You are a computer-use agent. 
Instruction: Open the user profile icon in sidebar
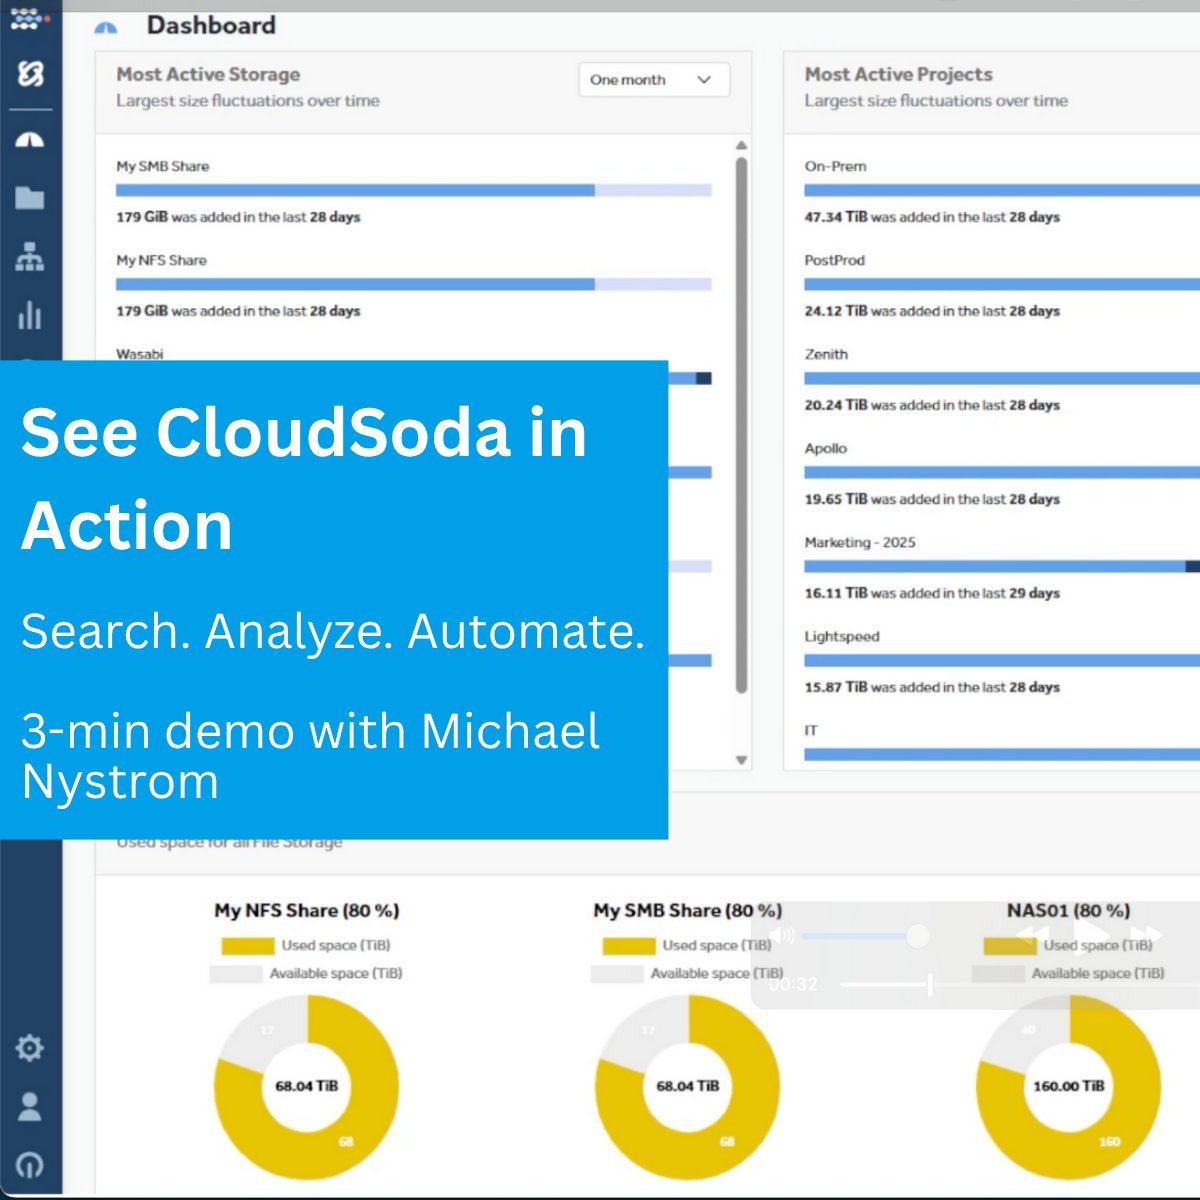[30, 1106]
